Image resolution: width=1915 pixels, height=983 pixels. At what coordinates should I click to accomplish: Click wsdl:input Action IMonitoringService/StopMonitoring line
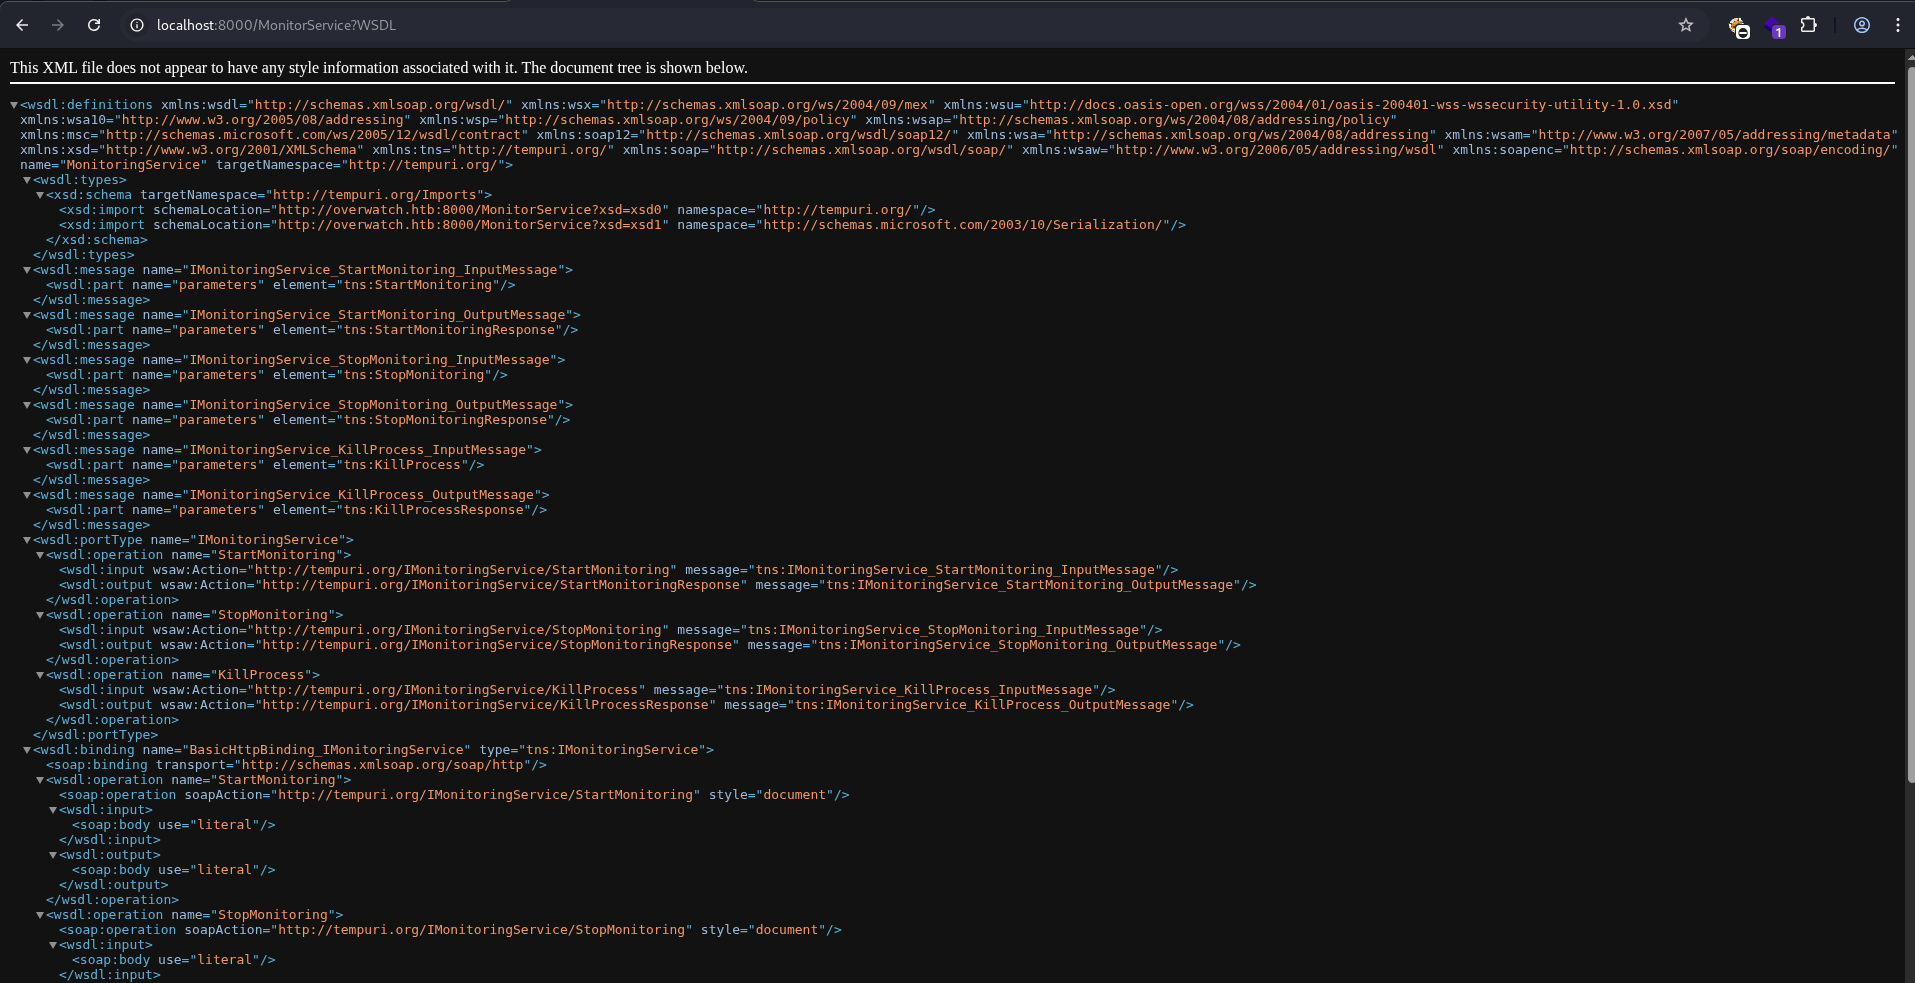click(x=610, y=630)
